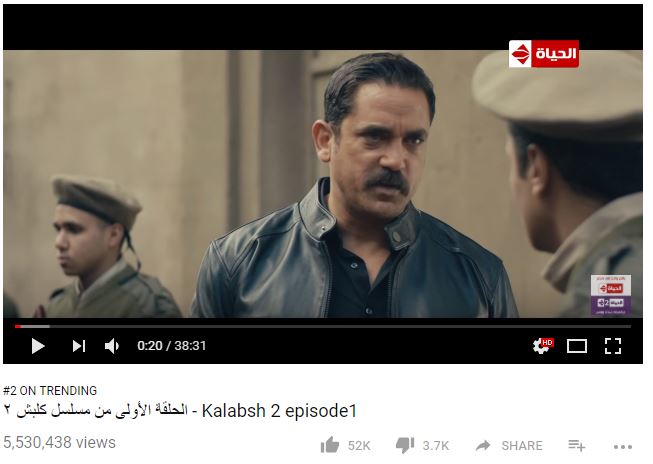
Task: Open HD quality settings gear
Action: (x=542, y=346)
